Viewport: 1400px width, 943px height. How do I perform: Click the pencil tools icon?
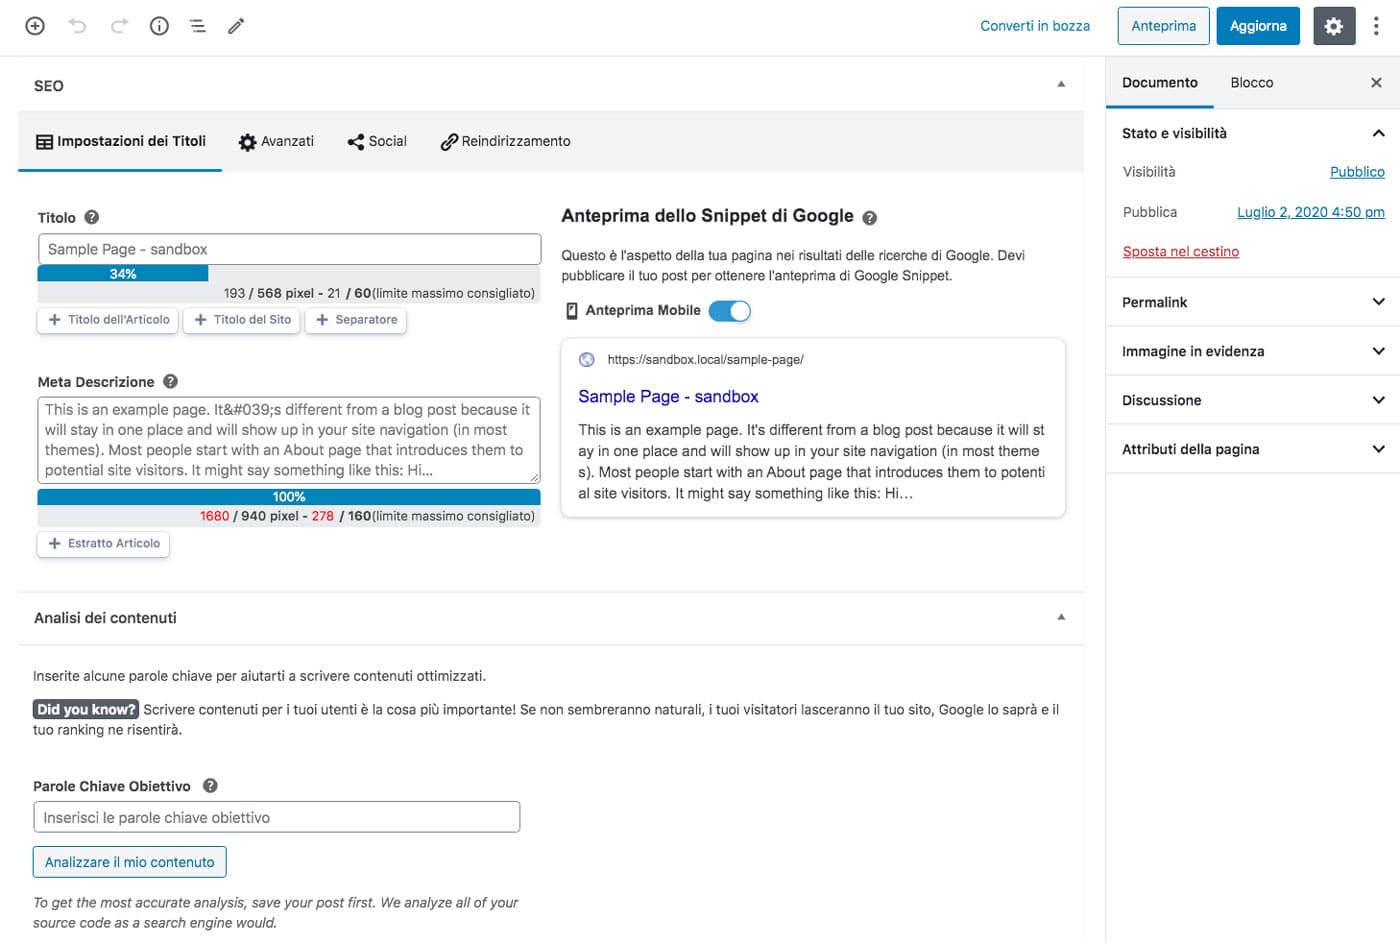tap(236, 26)
